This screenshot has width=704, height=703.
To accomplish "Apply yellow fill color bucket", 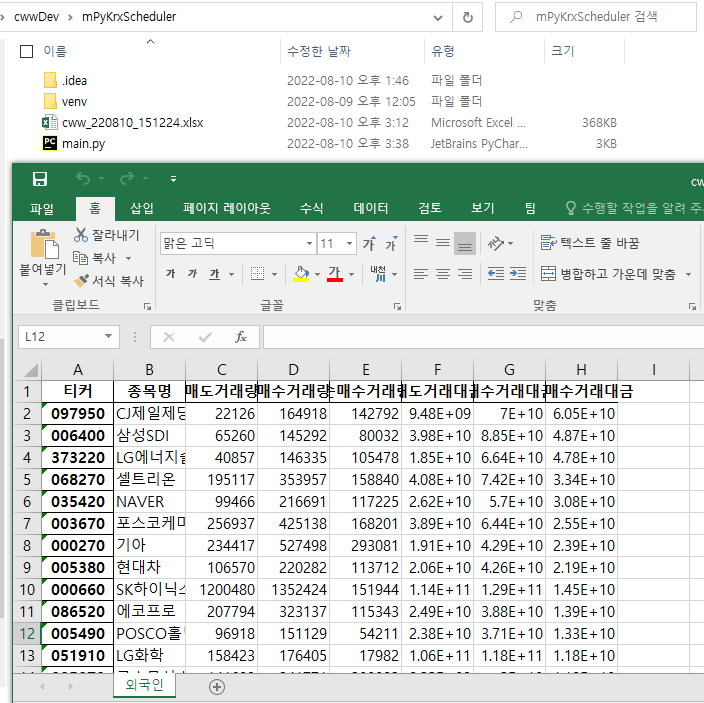I will pyautogui.click(x=301, y=273).
